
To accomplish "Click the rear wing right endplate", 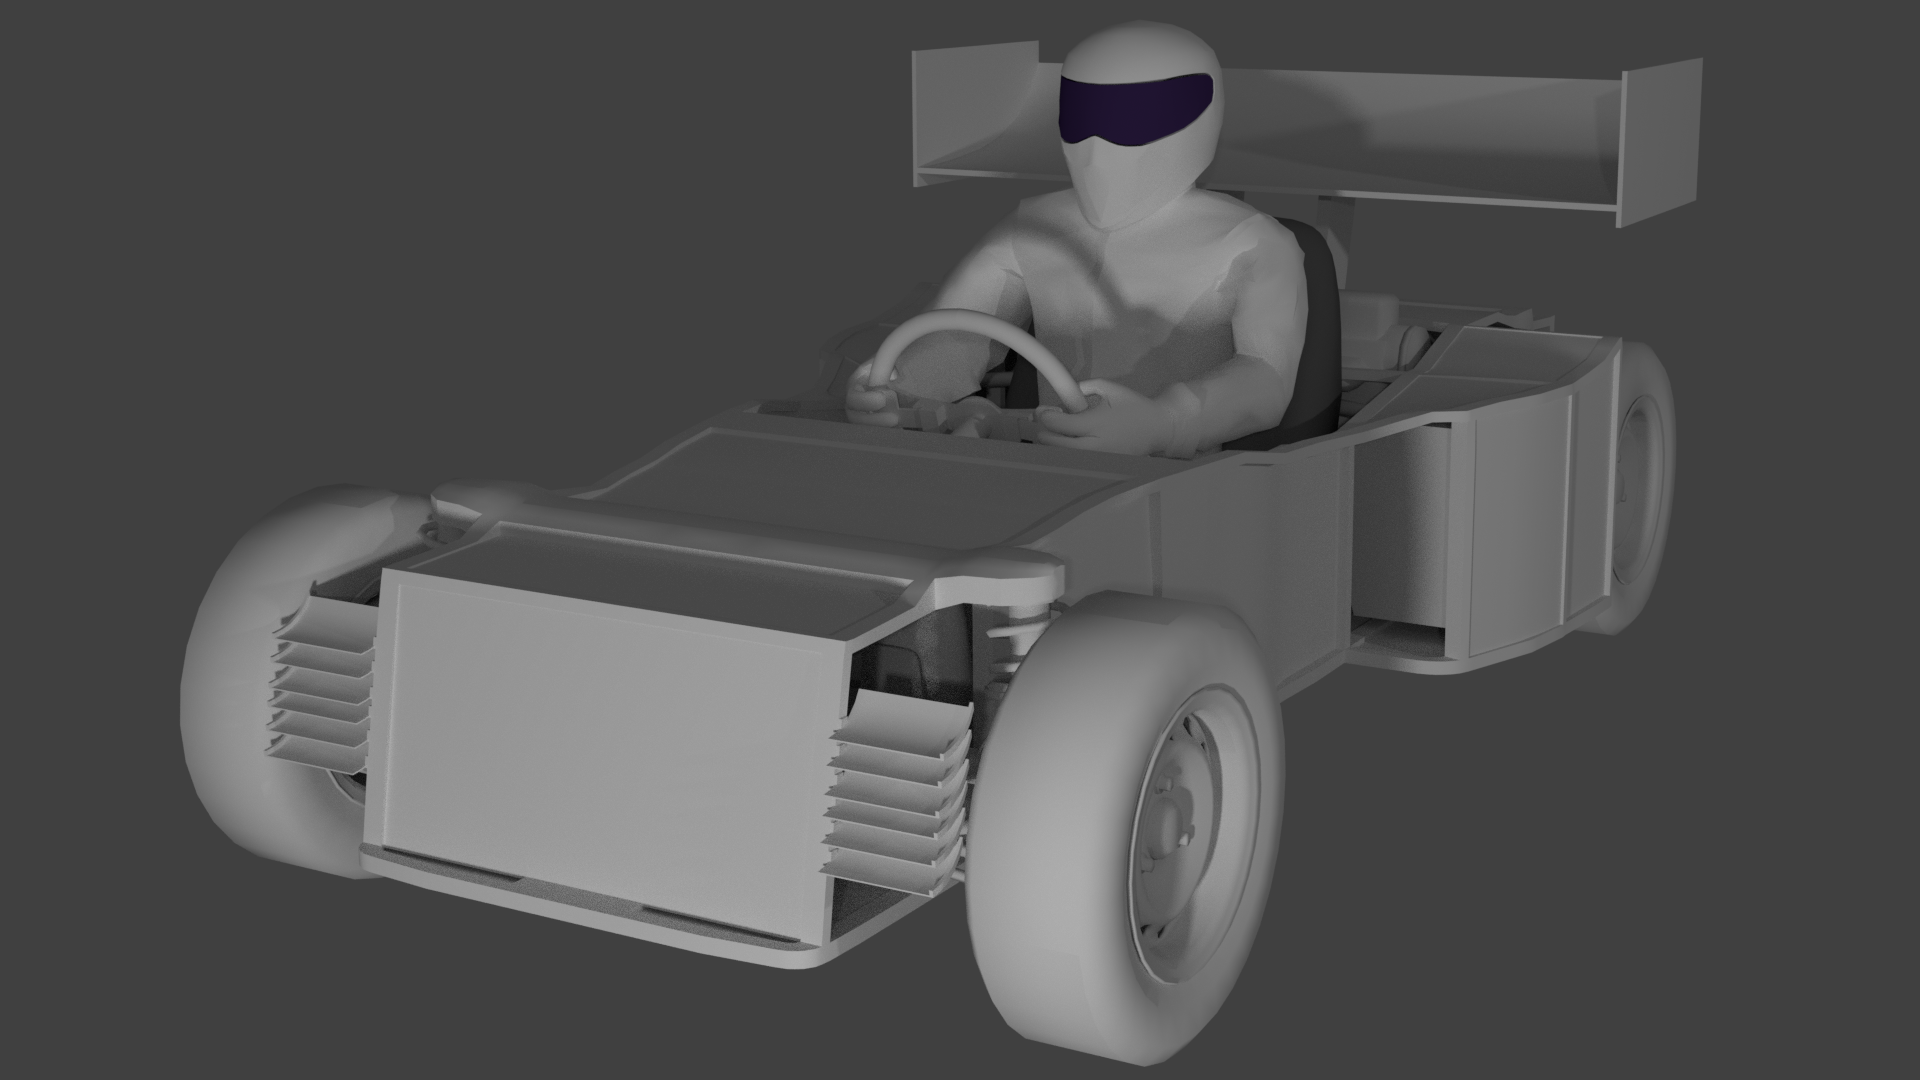I will point(1660,140).
